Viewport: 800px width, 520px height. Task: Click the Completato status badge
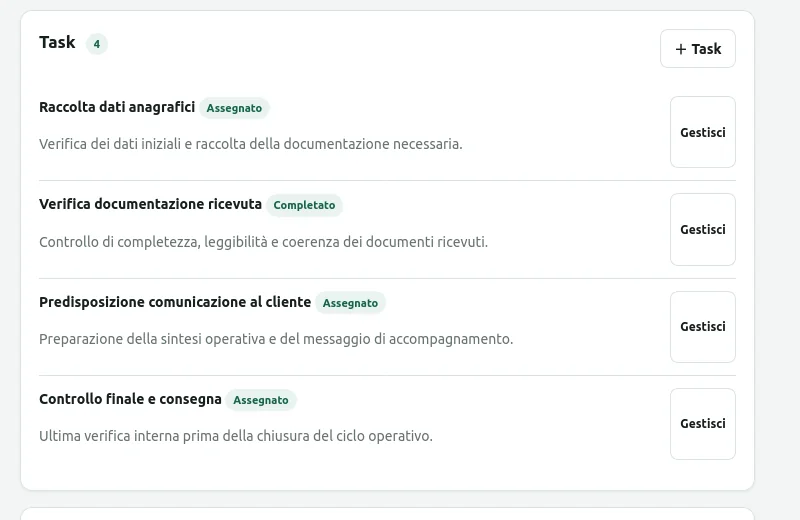[304, 205]
